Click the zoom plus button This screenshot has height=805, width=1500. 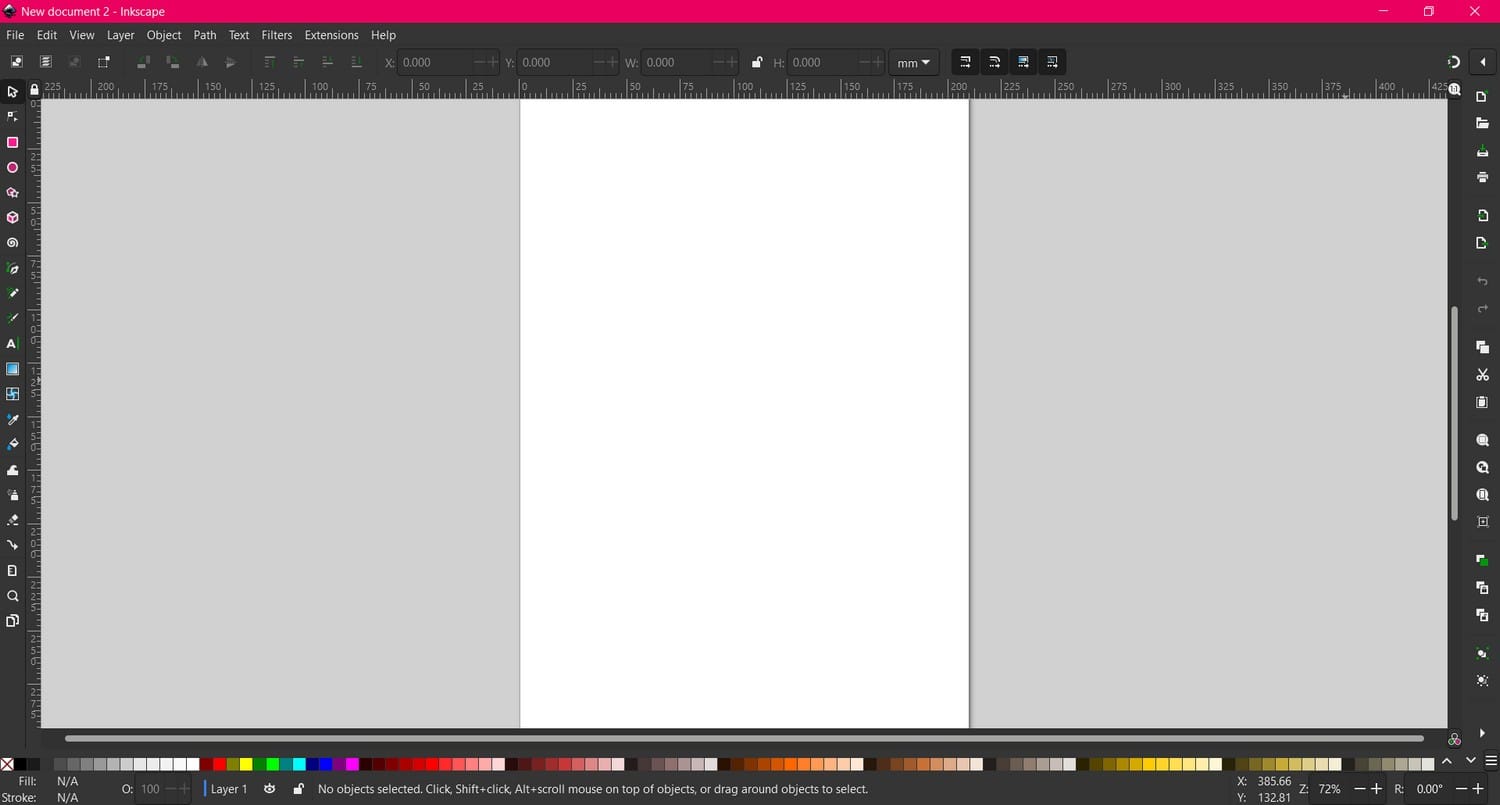tap(1377, 789)
